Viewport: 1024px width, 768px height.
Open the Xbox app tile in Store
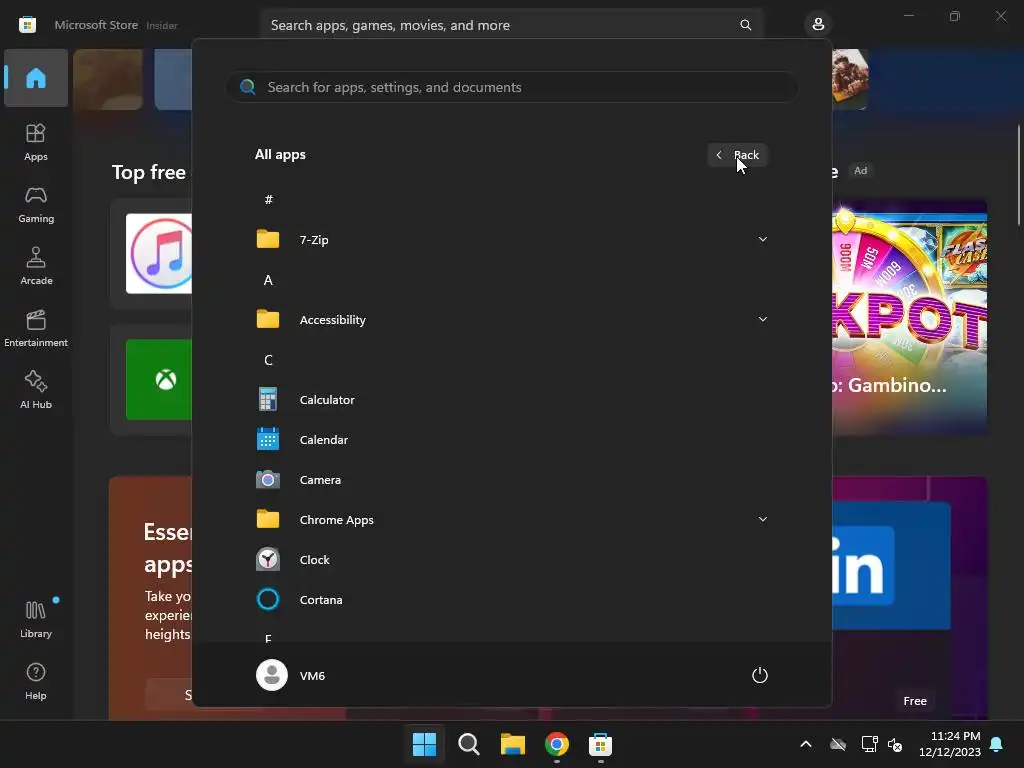pyautogui.click(x=159, y=379)
